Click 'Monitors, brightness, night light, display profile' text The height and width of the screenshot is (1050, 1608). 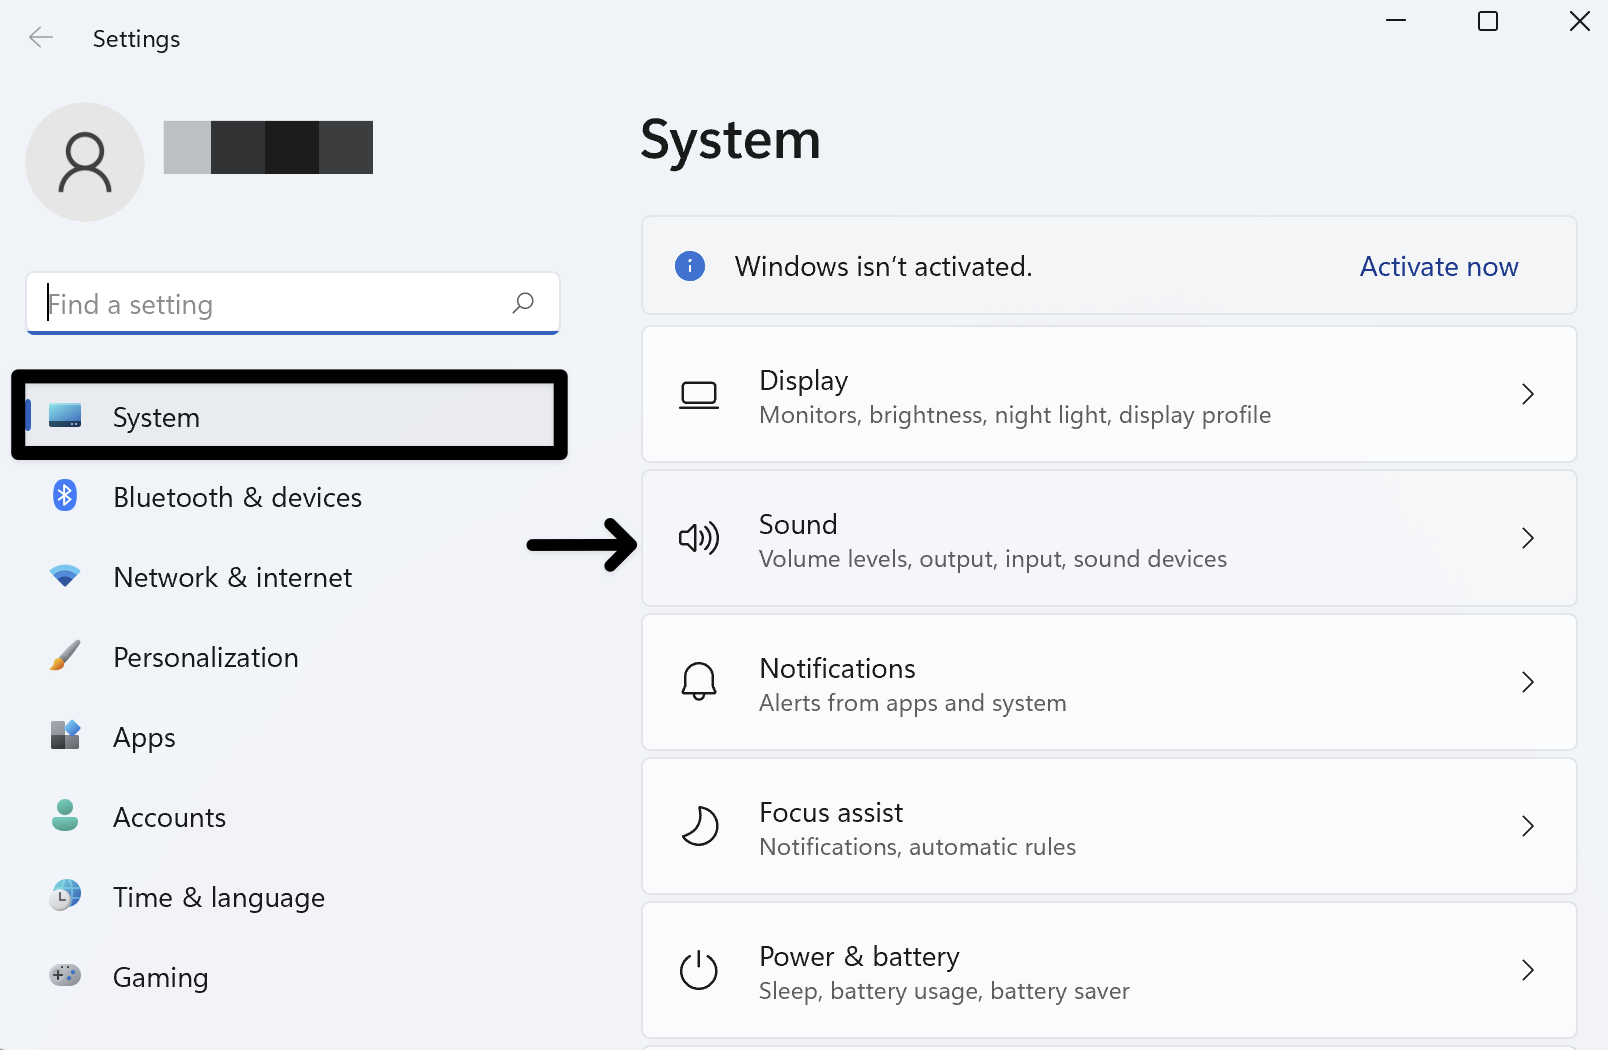pos(1015,415)
